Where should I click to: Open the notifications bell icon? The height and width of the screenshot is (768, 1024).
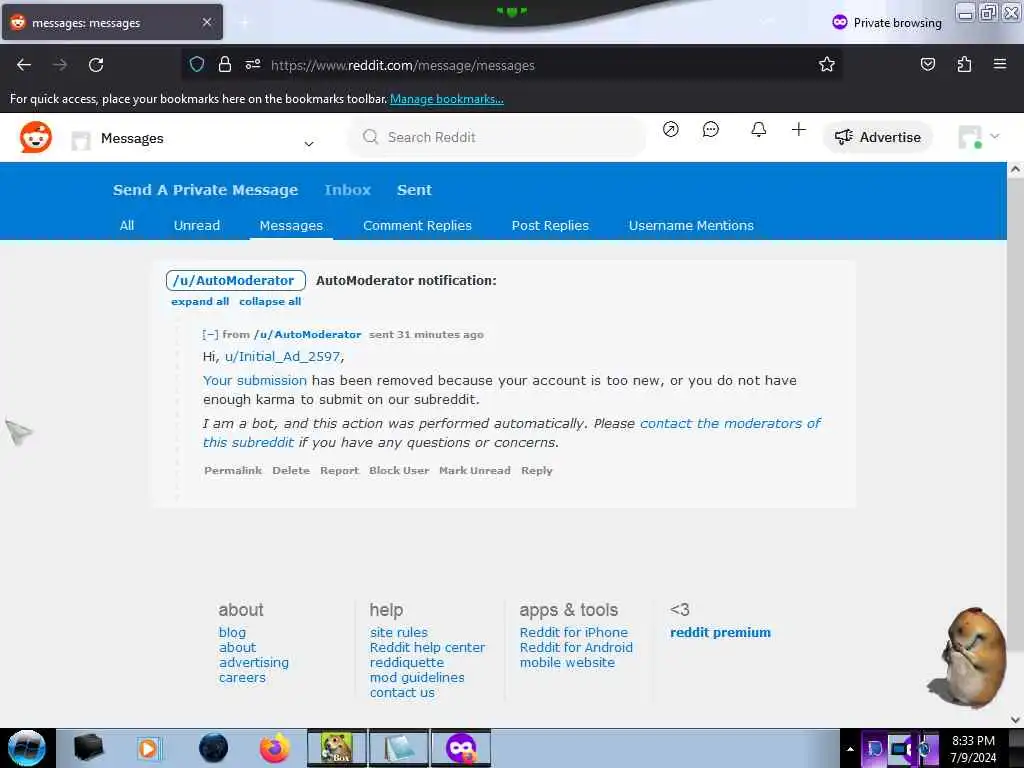point(758,129)
